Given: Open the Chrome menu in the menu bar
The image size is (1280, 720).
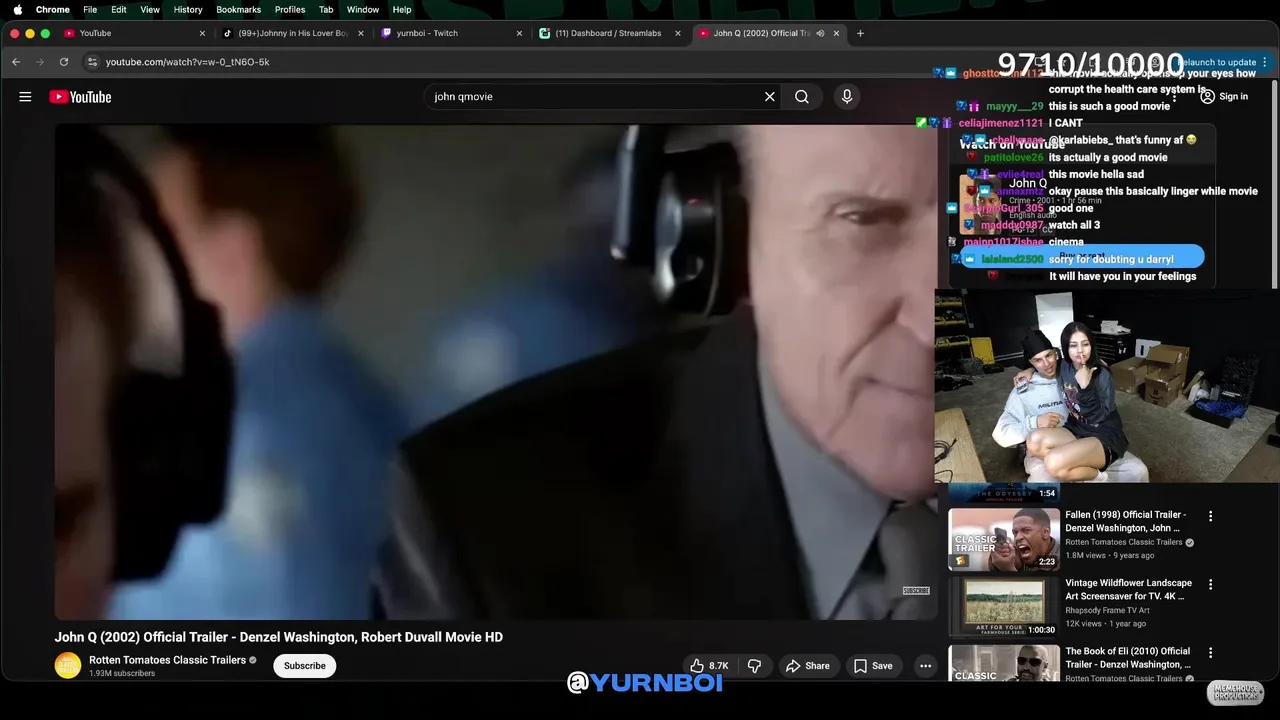Looking at the screenshot, I should 52,9.
